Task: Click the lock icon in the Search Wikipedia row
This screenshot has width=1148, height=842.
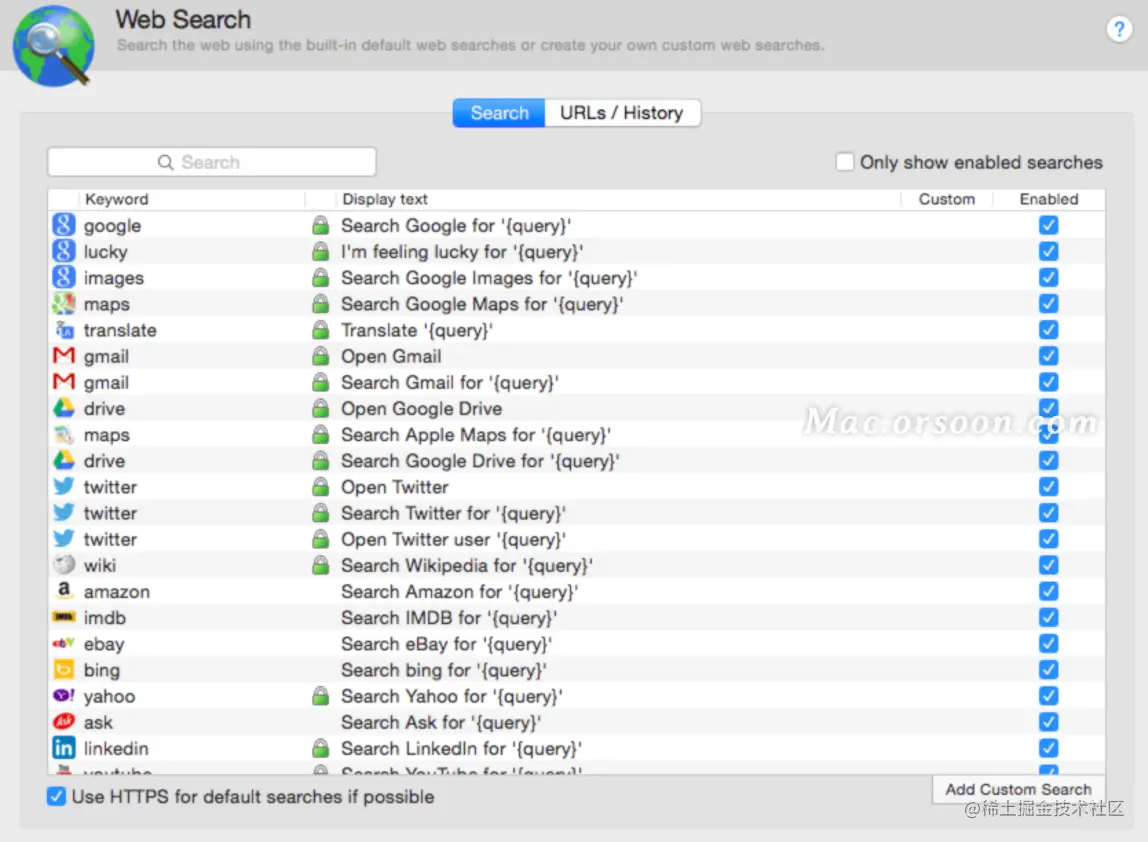Action: pyautogui.click(x=321, y=565)
